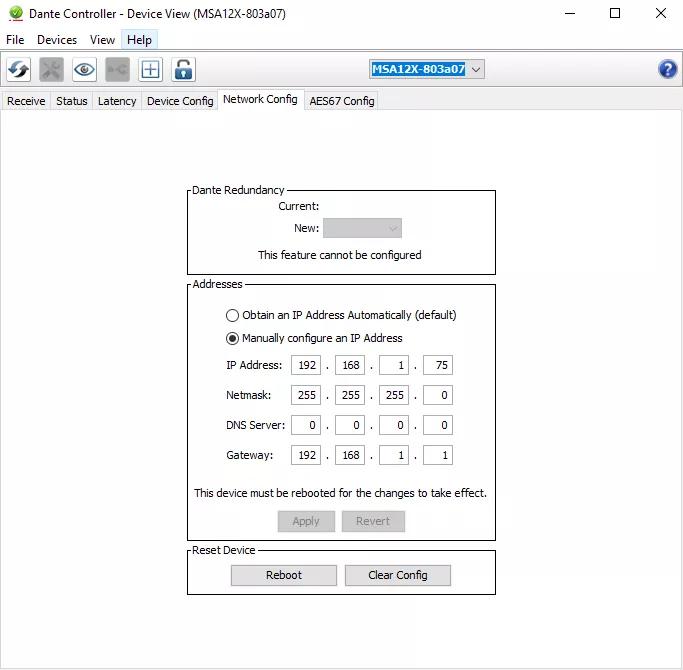Switch to the Latency tab
The height and width of the screenshot is (670, 683).
(117, 101)
